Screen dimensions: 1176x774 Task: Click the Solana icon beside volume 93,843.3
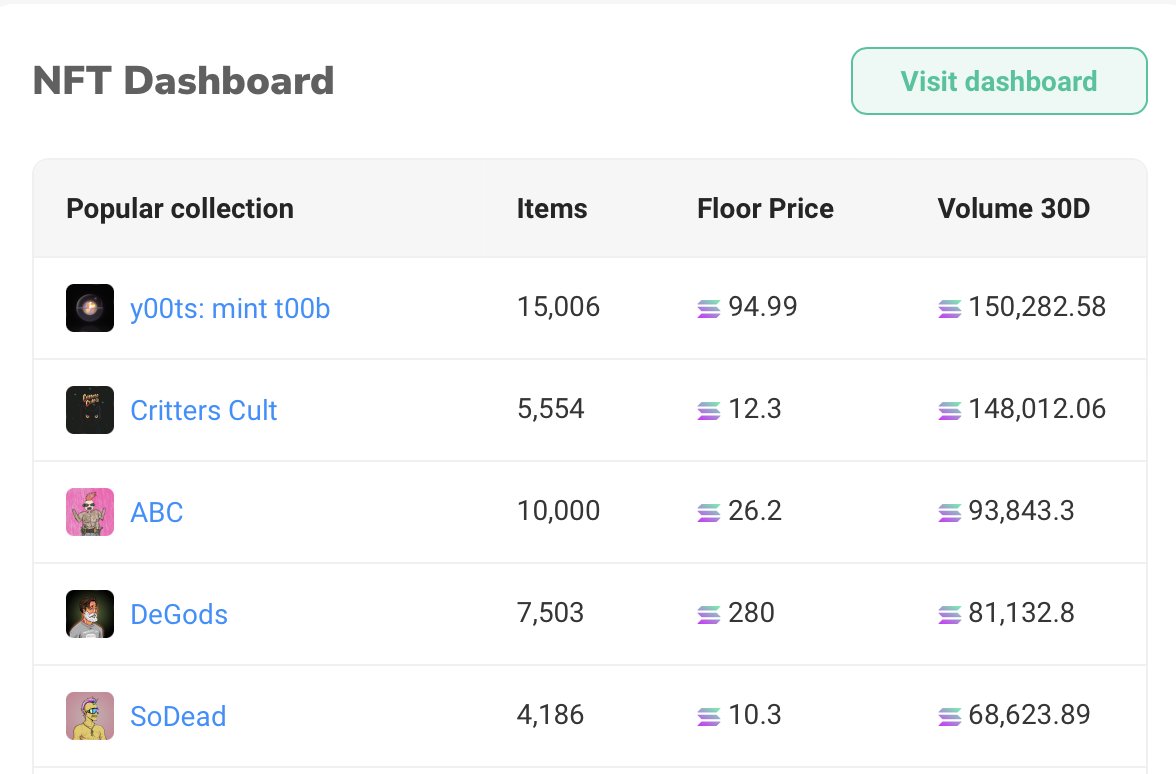pyautogui.click(x=950, y=513)
